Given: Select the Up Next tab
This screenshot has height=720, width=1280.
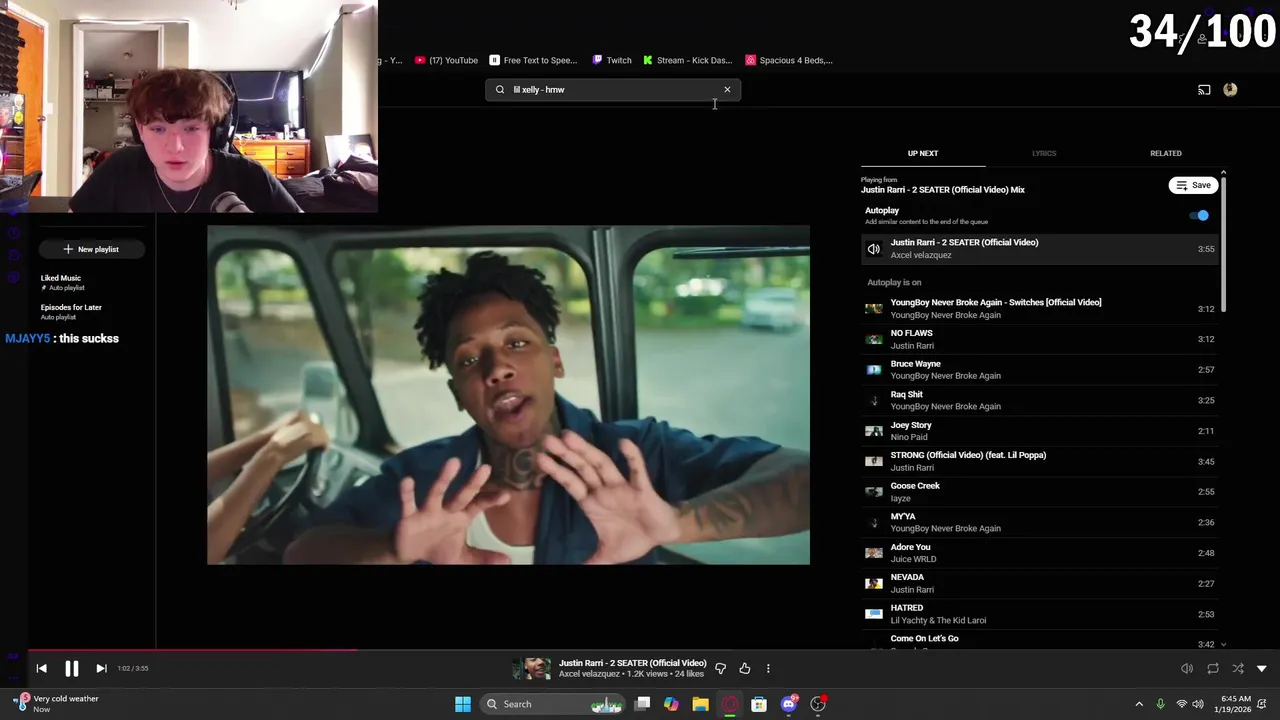Looking at the screenshot, I should pos(923,153).
